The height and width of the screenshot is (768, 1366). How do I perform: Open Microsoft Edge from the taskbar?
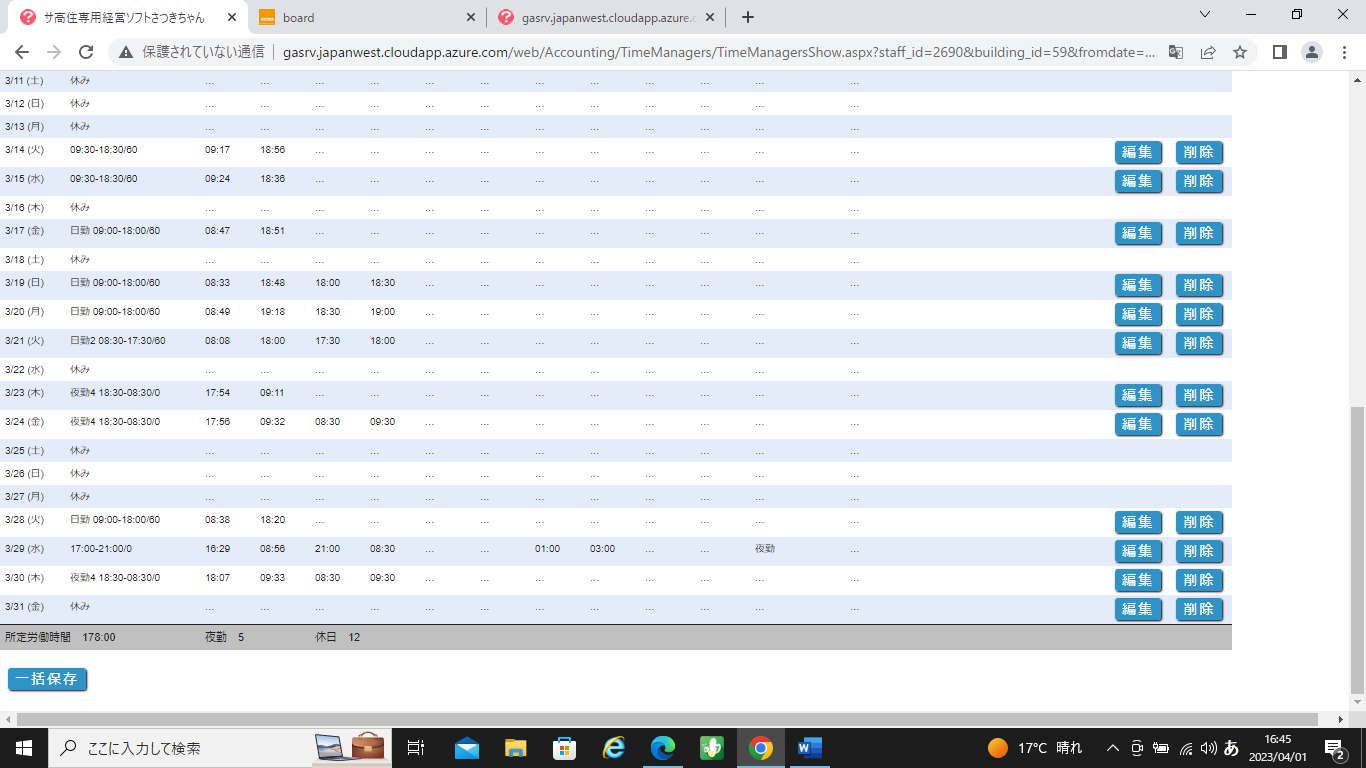[663, 748]
